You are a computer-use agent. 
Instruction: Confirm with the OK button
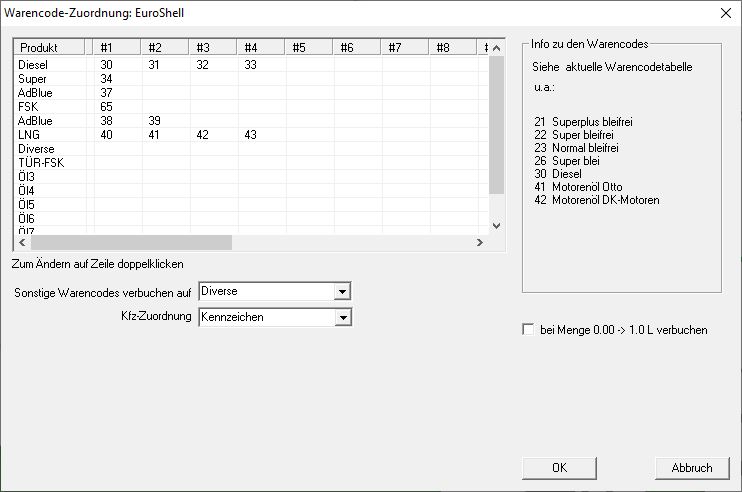(559, 468)
